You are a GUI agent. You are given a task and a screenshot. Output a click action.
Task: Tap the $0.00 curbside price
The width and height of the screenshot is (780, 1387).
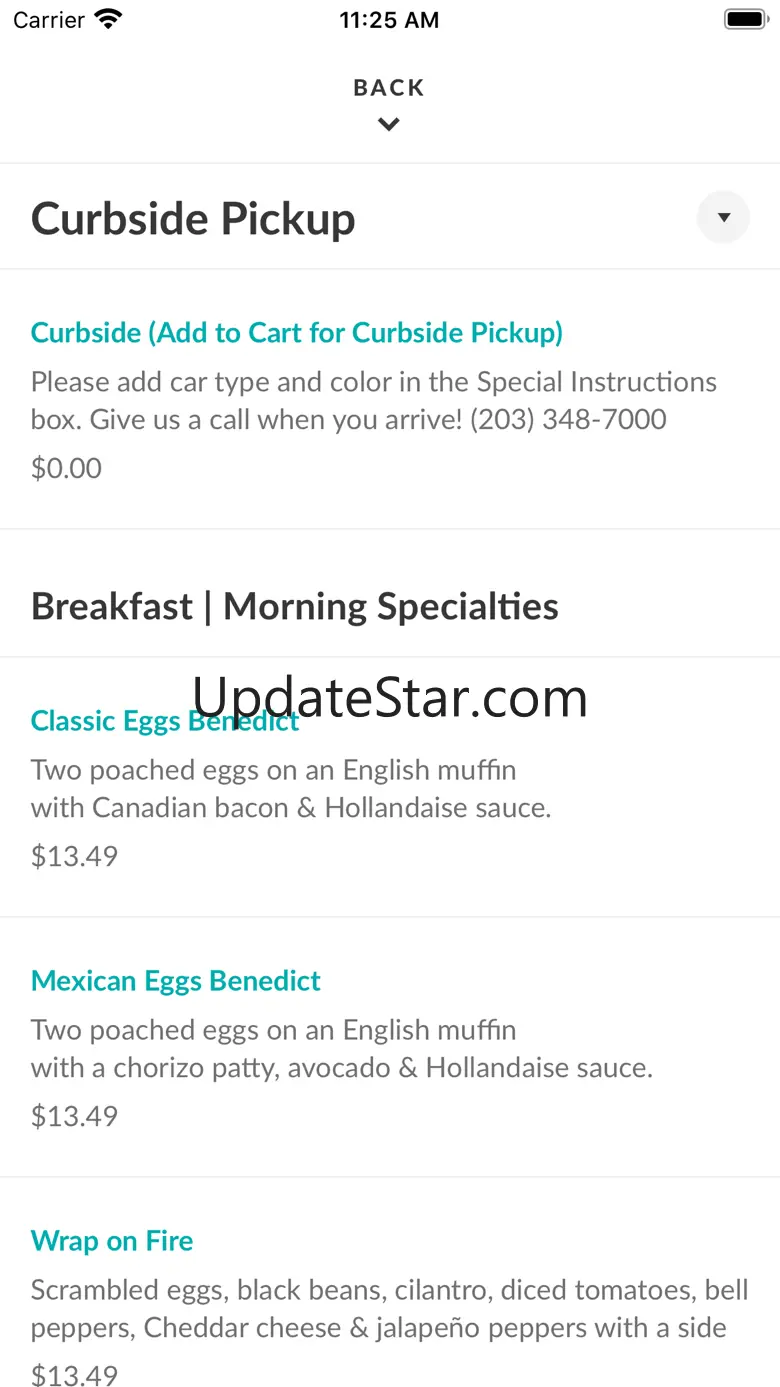pyautogui.click(x=66, y=468)
